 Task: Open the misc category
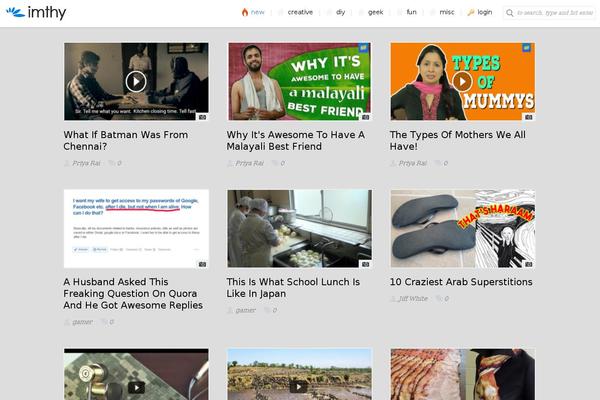447,12
